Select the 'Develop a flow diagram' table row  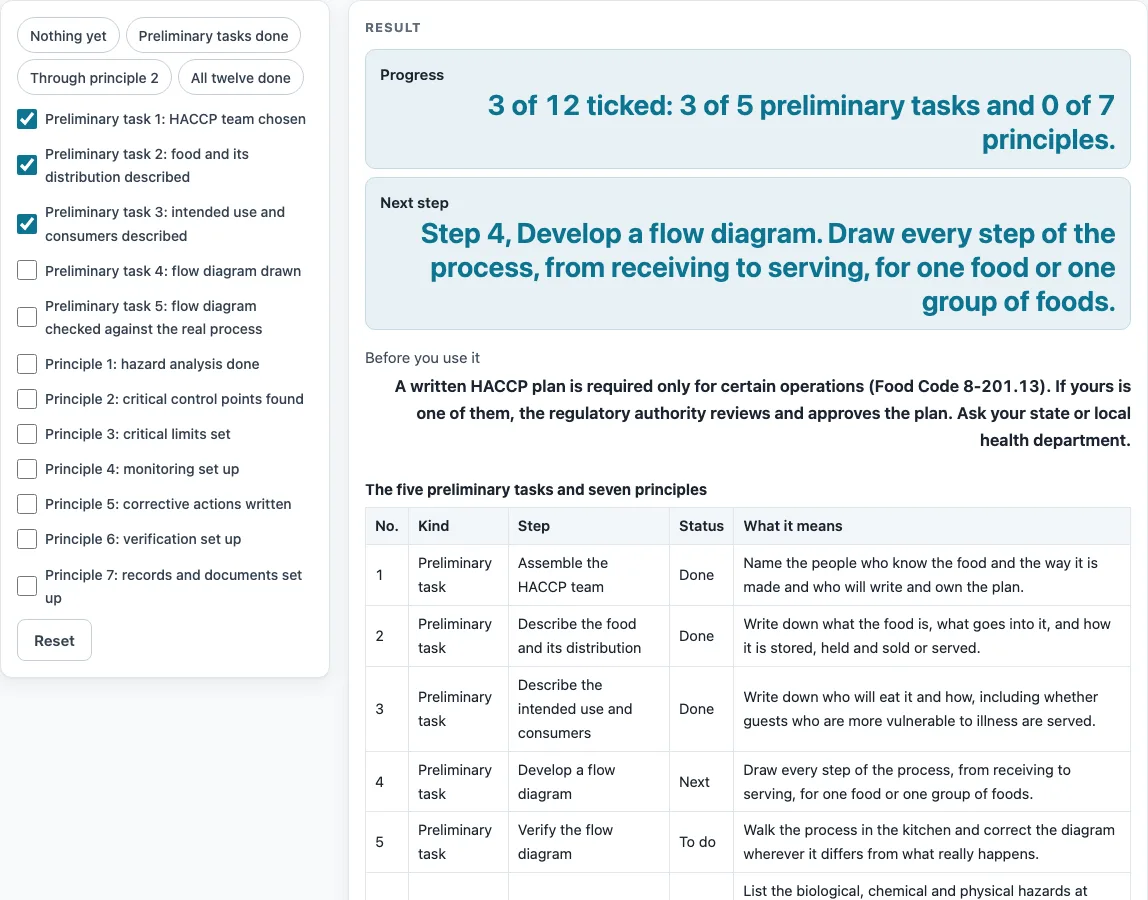coord(748,781)
